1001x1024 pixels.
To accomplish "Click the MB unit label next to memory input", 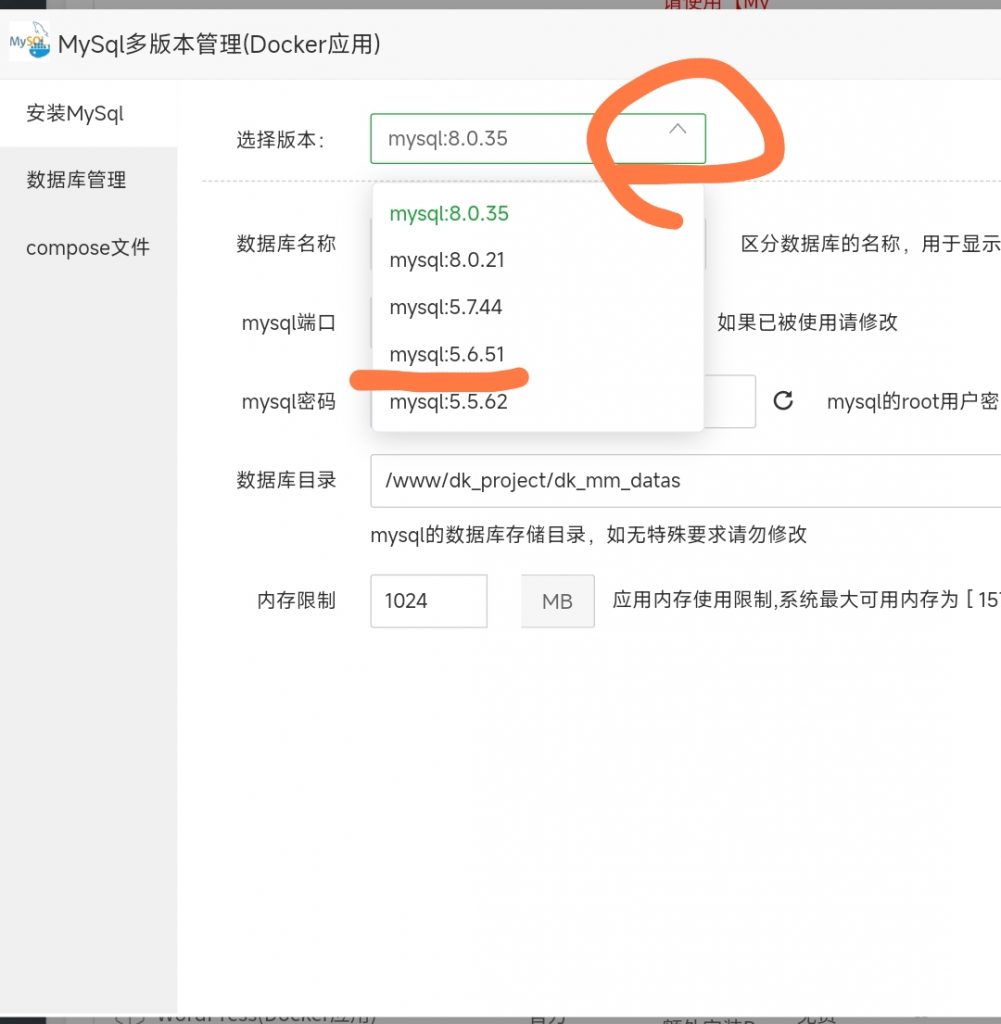I will coord(557,601).
